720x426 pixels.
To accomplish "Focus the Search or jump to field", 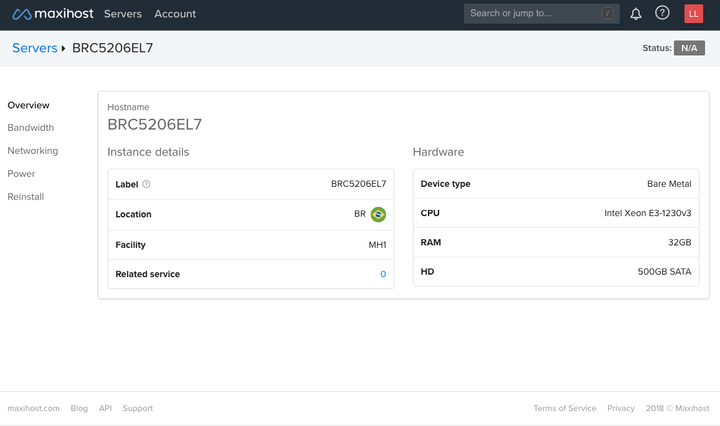I will click(x=530, y=14).
